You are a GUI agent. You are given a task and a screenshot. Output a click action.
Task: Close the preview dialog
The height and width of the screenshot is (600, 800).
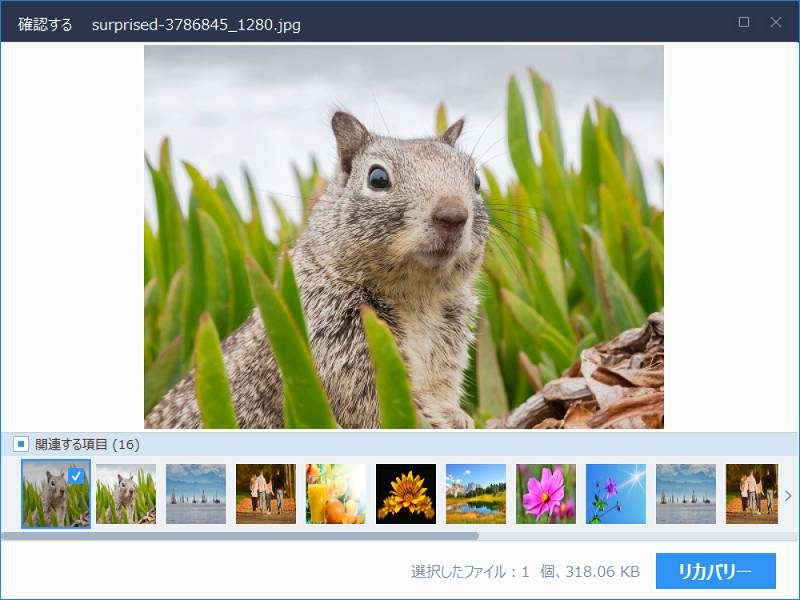pyautogui.click(x=775, y=22)
